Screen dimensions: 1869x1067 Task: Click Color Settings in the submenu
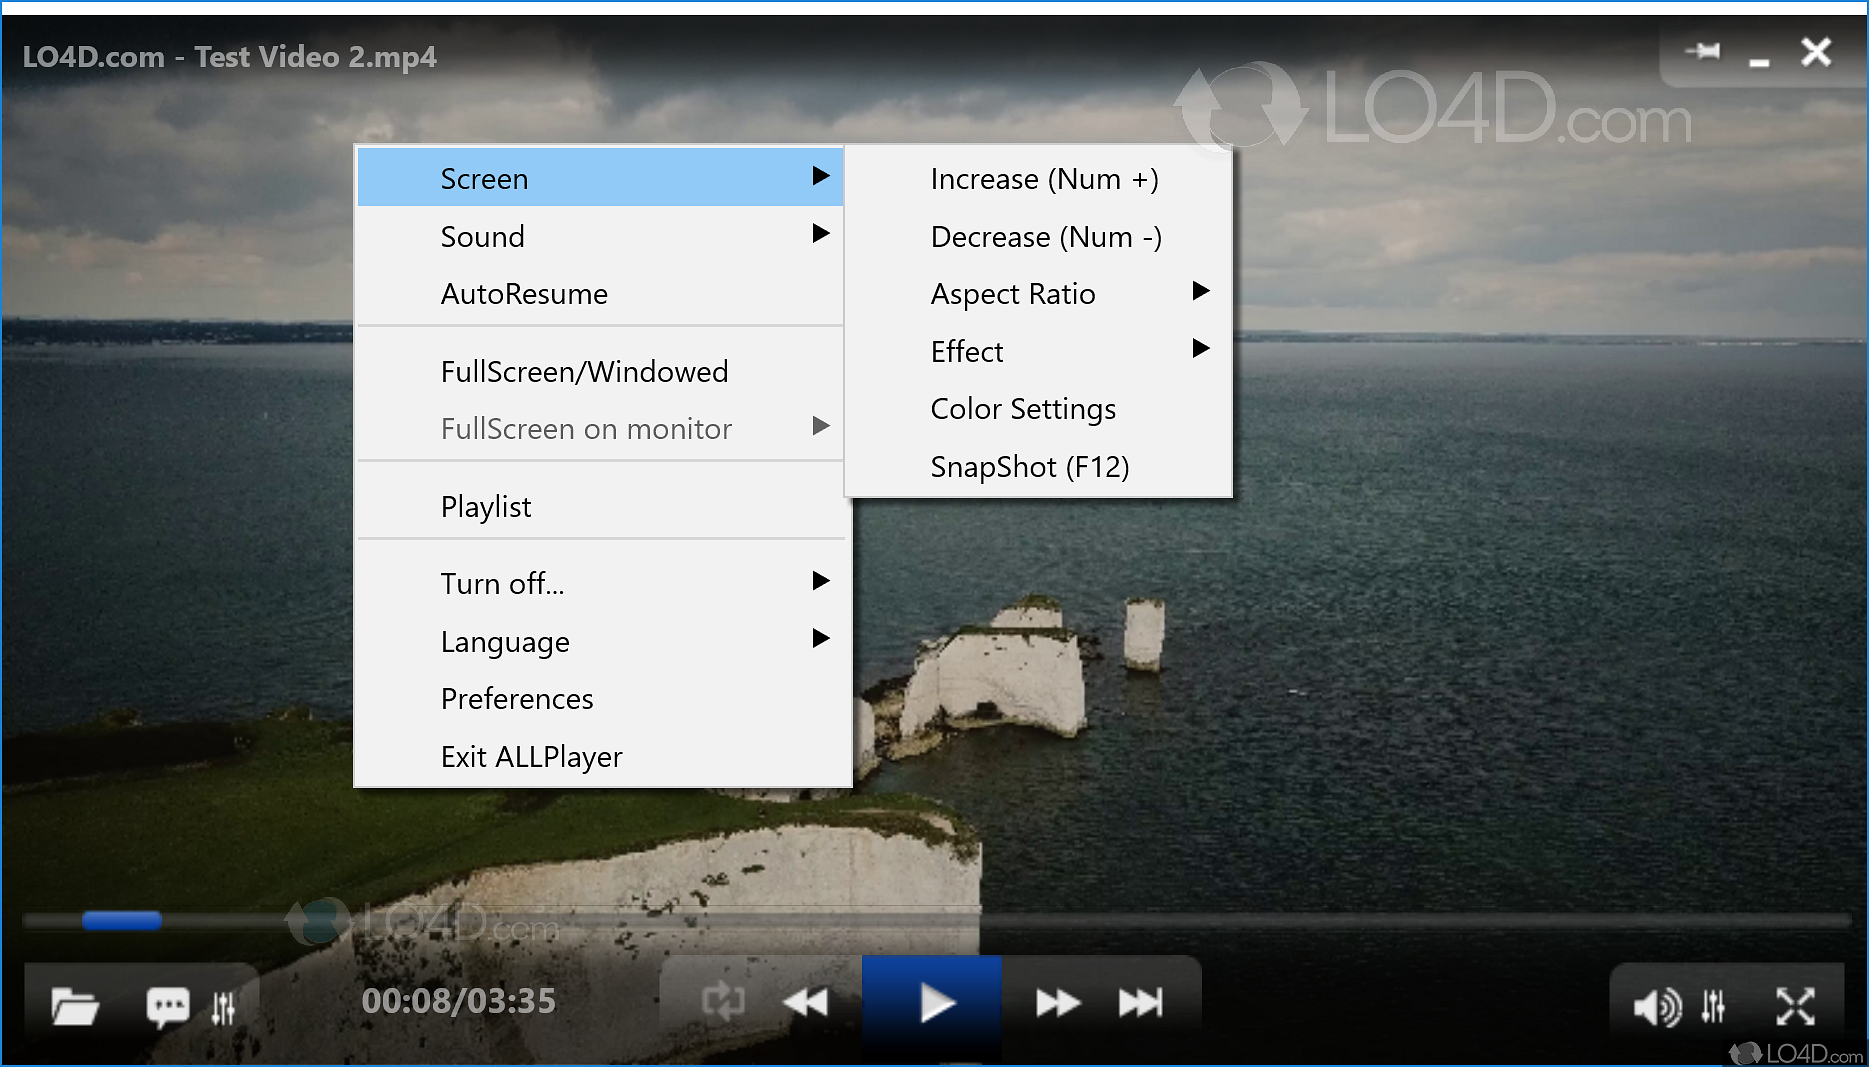pos(1023,409)
